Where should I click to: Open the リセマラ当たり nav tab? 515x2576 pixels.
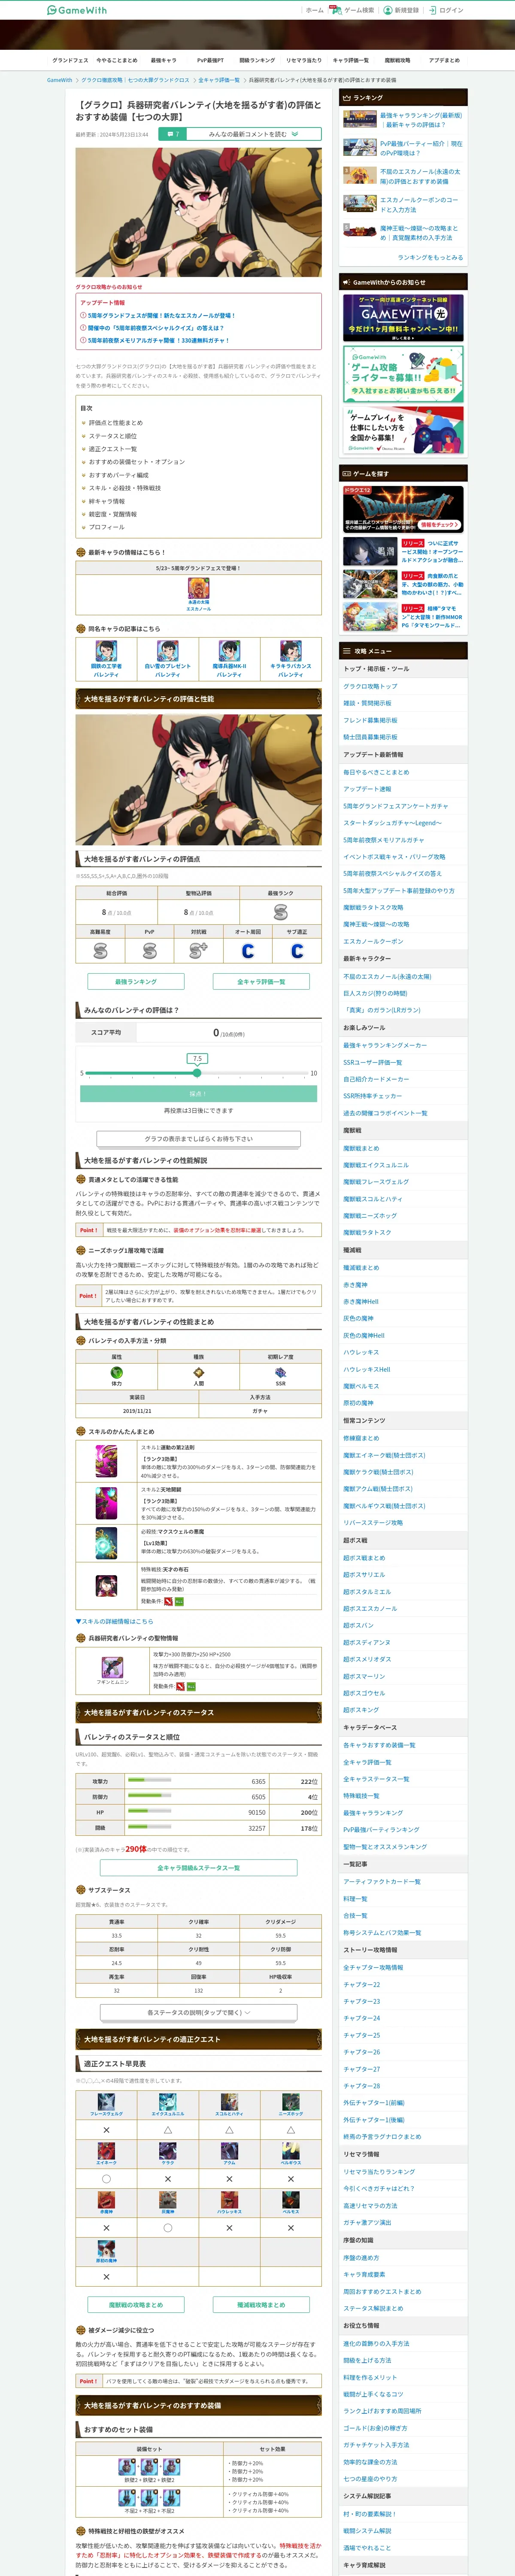click(x=304, y=60)
